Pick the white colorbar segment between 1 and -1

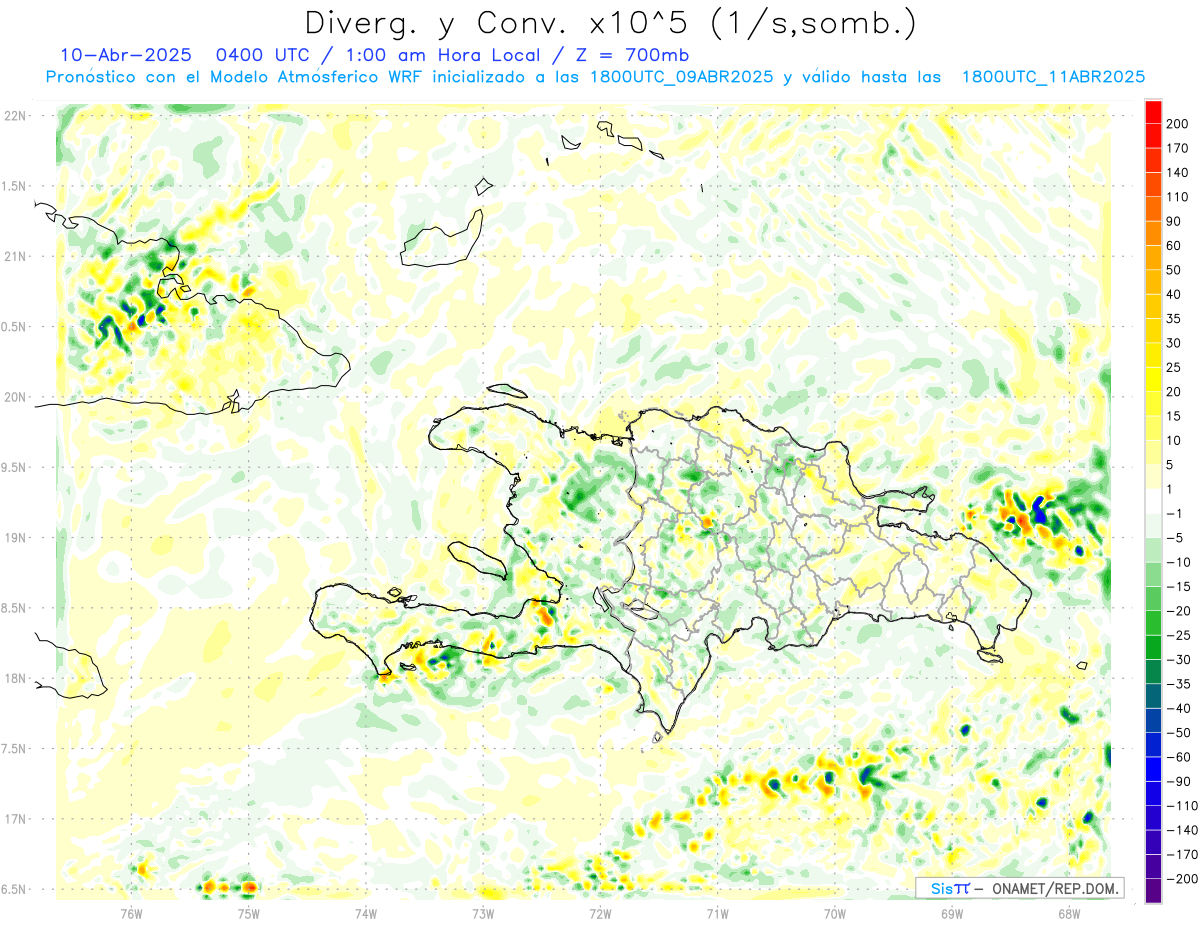1153,502
